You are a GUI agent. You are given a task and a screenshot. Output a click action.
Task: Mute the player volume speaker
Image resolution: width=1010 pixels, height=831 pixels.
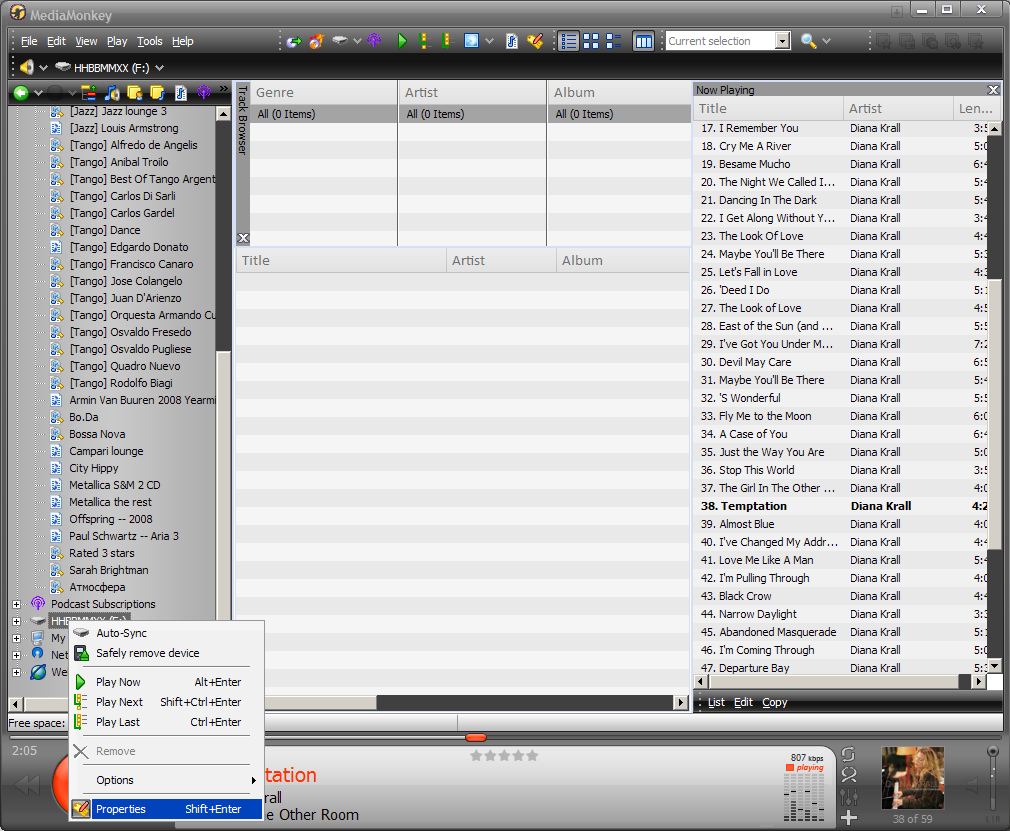973,785
